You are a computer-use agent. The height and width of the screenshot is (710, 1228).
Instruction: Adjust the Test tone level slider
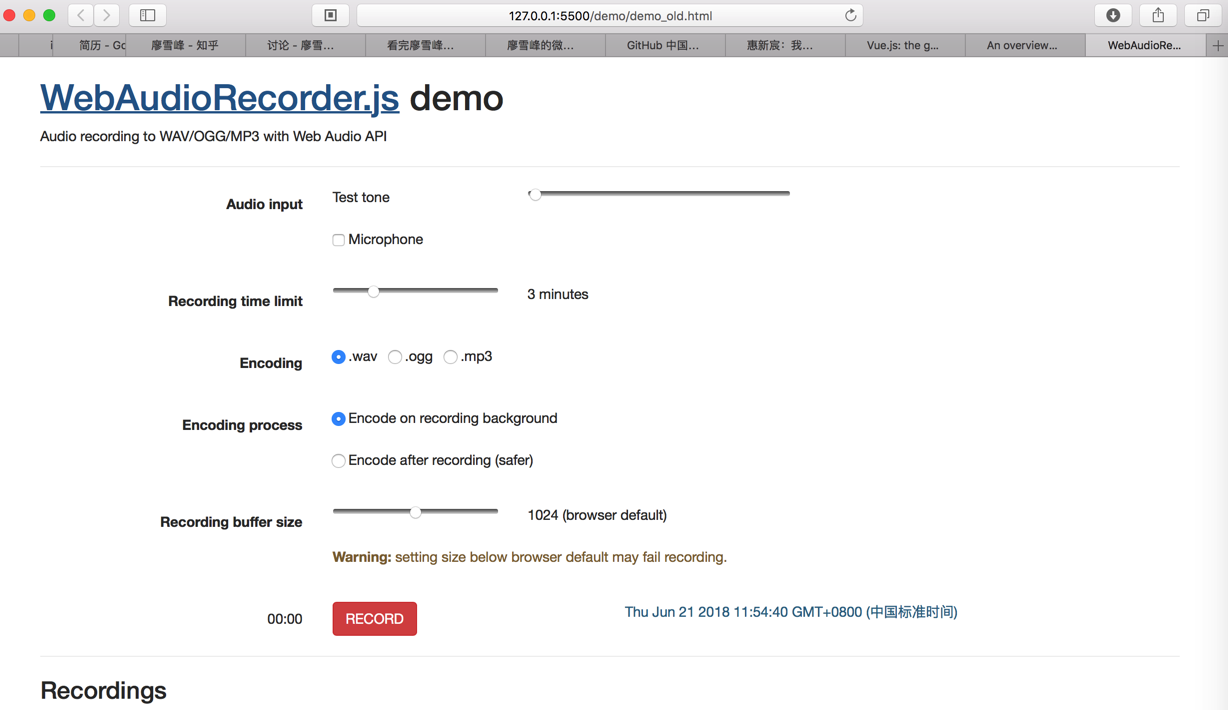click(659, 194)
